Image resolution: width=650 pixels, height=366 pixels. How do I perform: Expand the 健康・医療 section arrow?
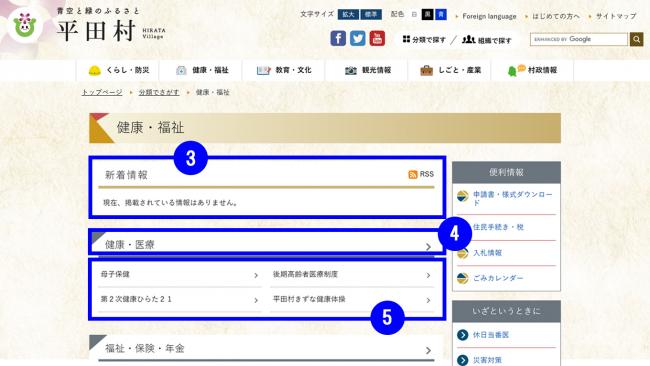pos(428,247)
